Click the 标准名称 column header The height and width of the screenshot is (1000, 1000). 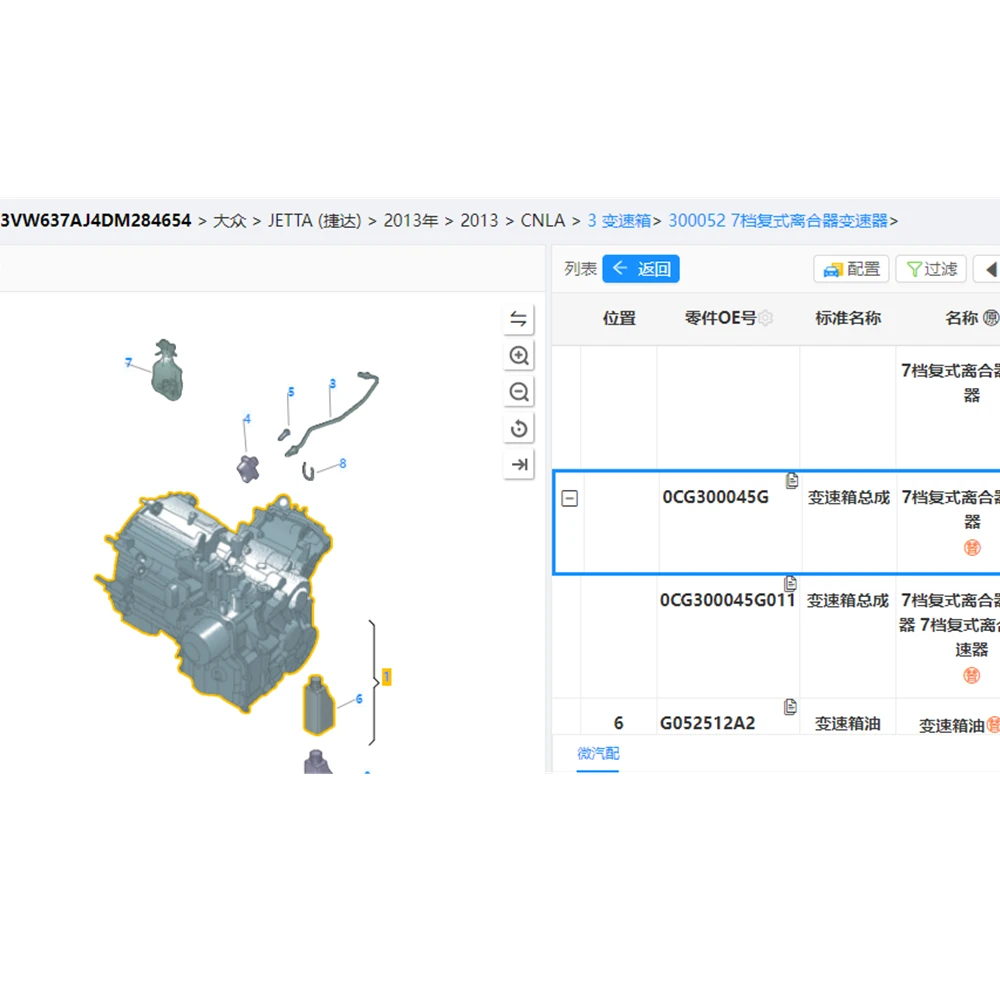tap(848, 318)
